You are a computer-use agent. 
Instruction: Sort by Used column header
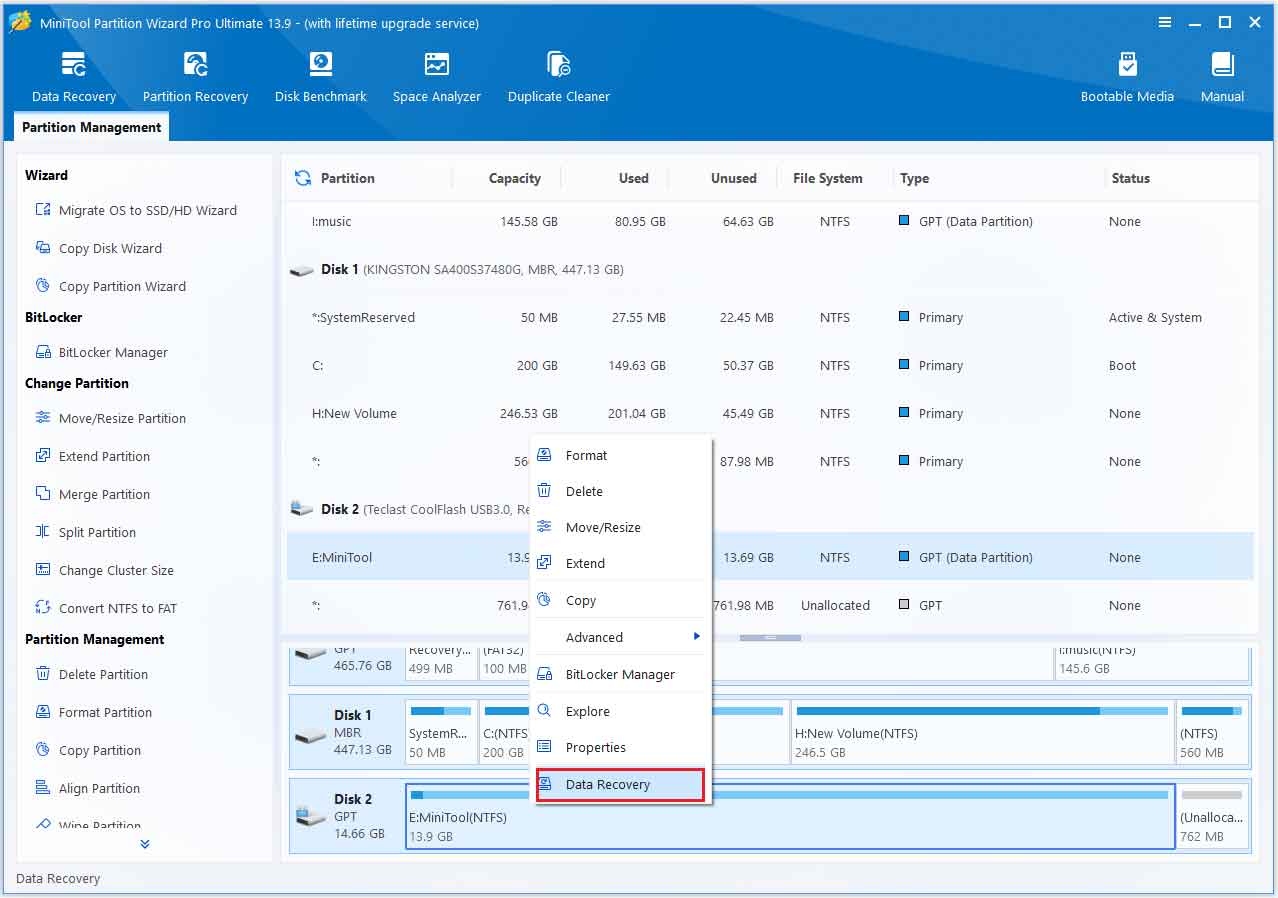pyautogui.click(x=633, y=178)
